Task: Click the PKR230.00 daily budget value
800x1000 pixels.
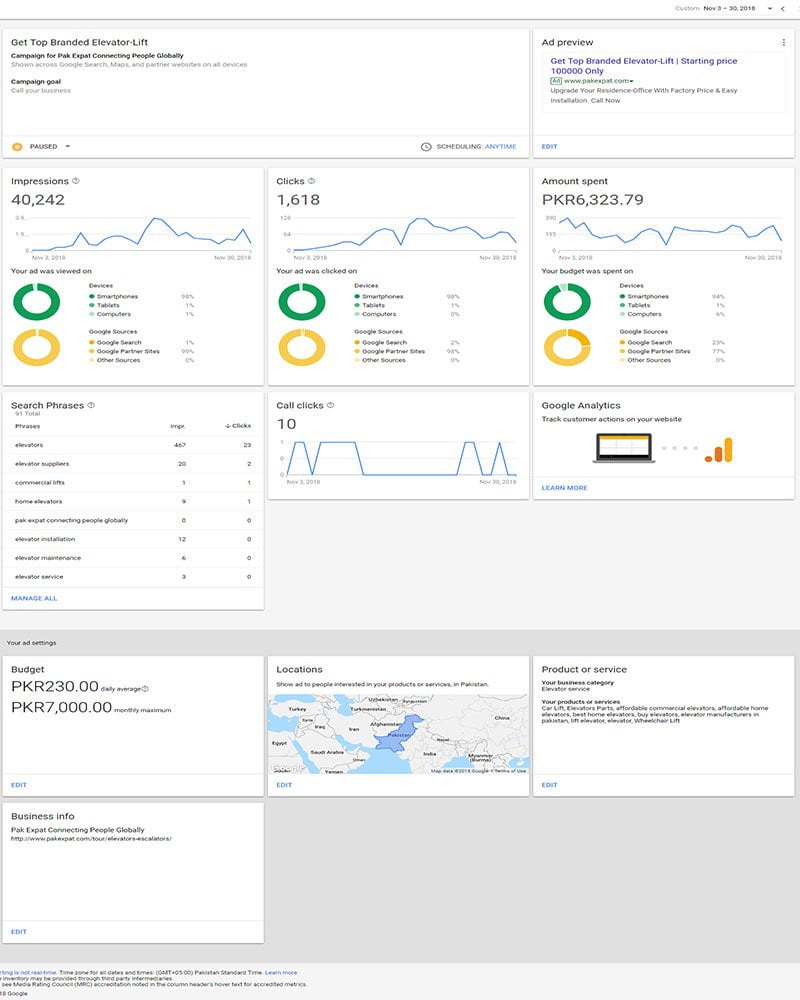Action: [55, 687]
